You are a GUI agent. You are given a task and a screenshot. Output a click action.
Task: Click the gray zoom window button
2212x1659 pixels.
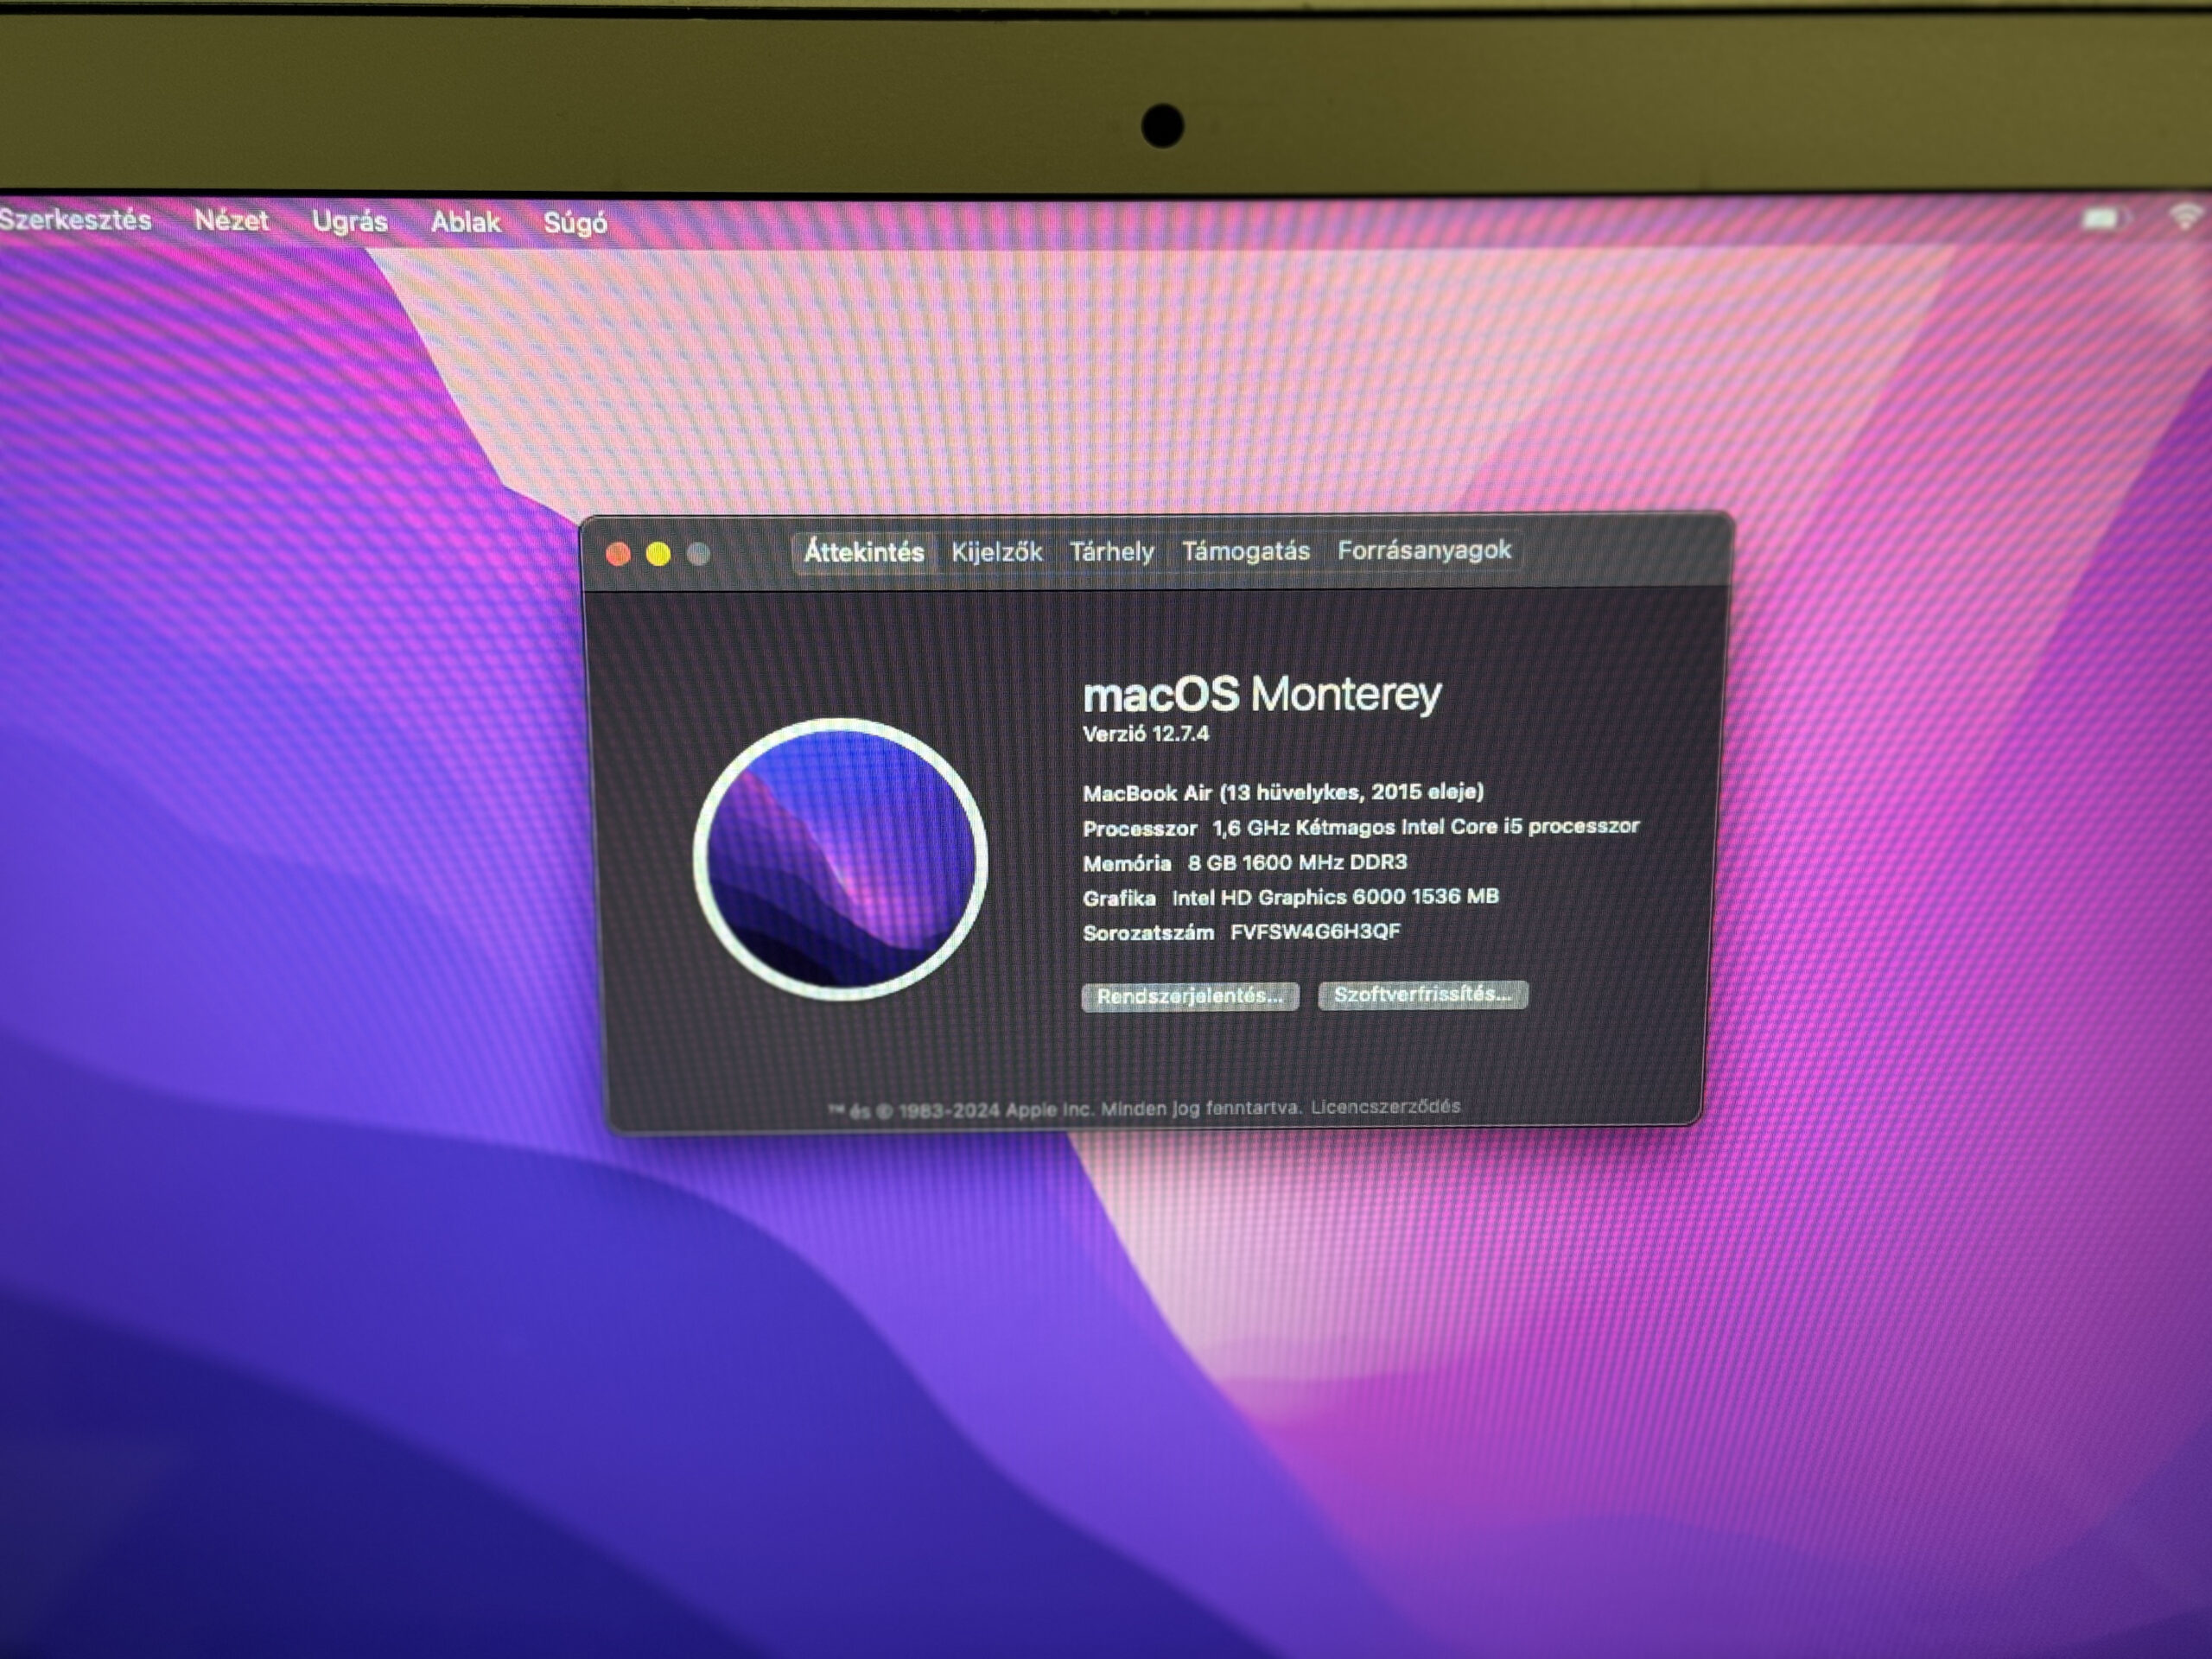(698, 554)
